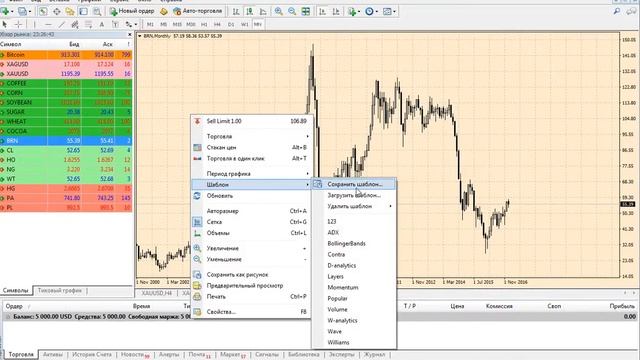Open the Profiles toolbar icon
Viewport: 640px width, 360px height.
[22, 11]
